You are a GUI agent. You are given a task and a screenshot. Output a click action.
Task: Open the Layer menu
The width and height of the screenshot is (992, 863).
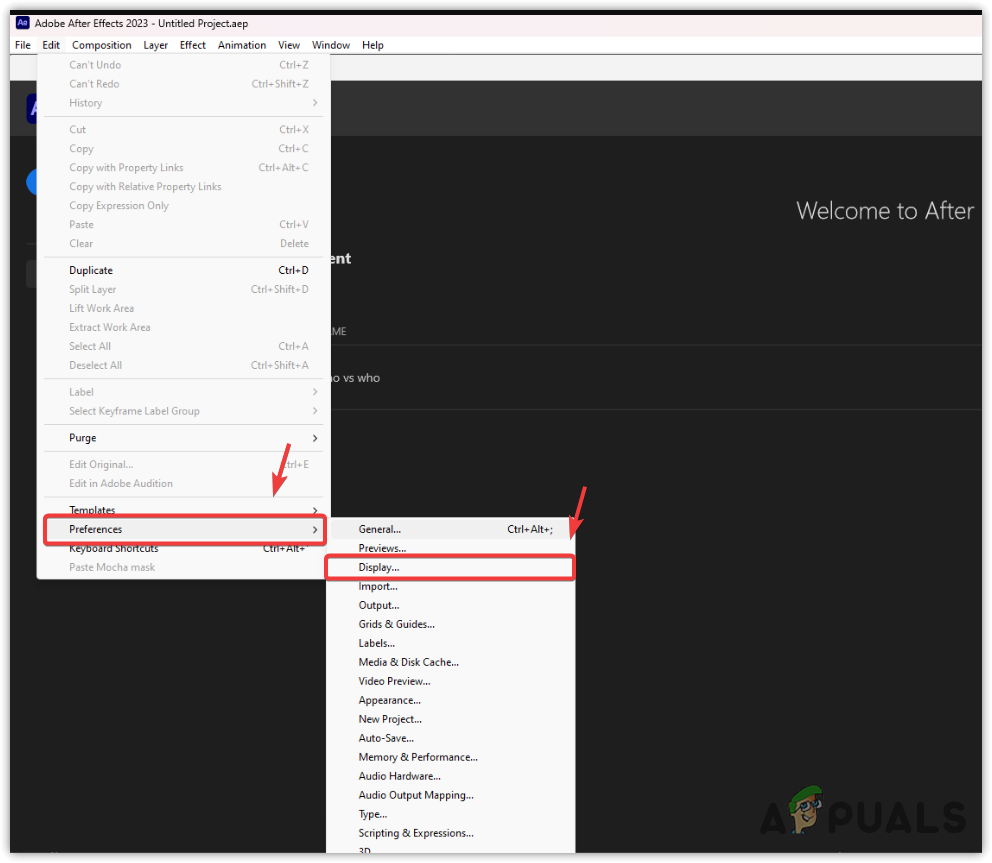pyautogui.click(x=156, y=45)
